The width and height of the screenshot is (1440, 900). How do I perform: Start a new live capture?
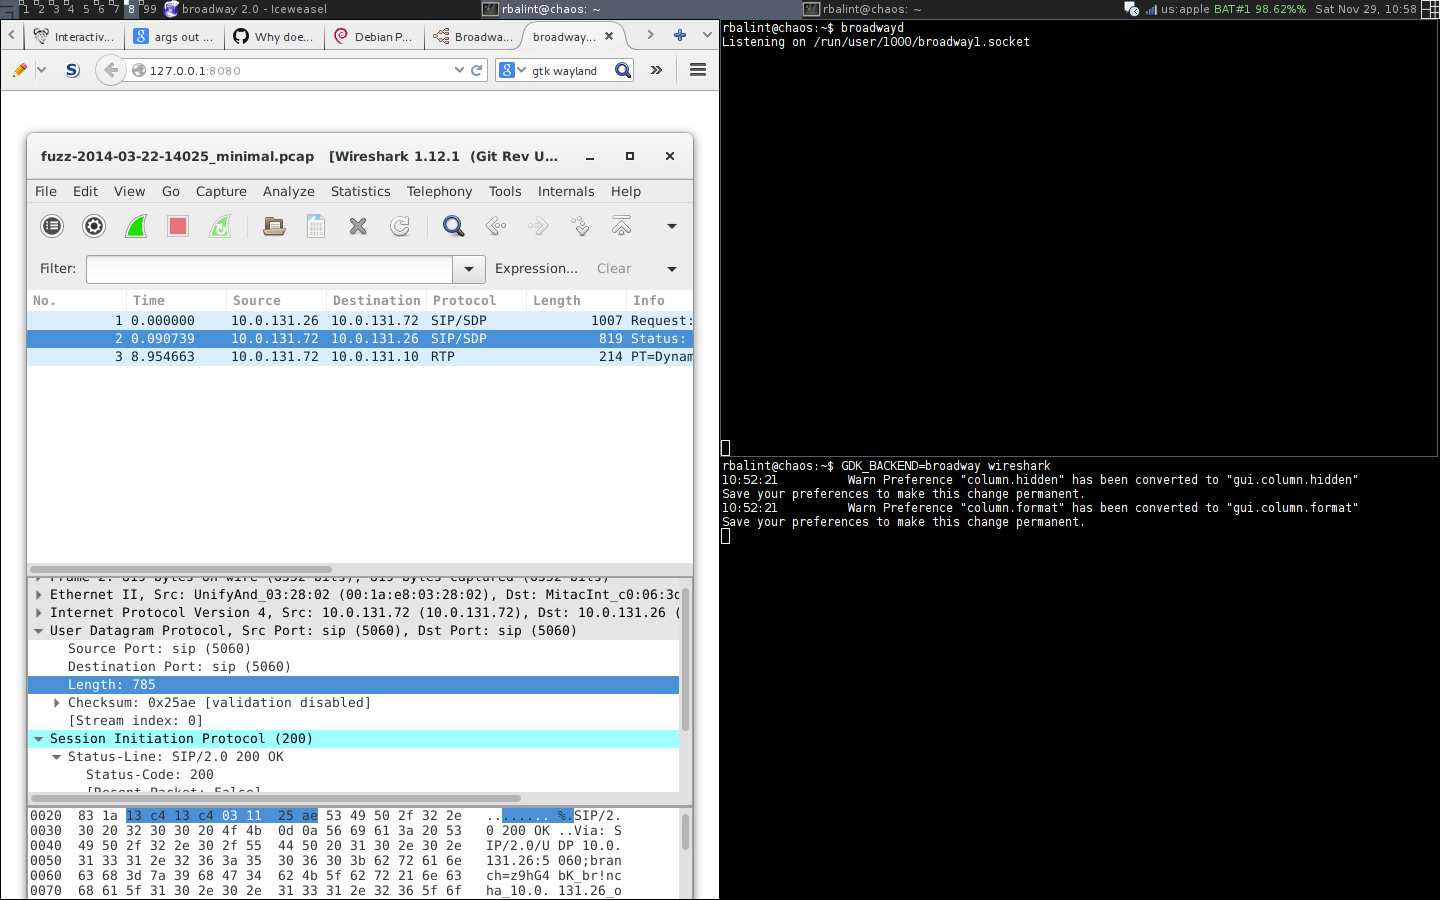(135, 226)
